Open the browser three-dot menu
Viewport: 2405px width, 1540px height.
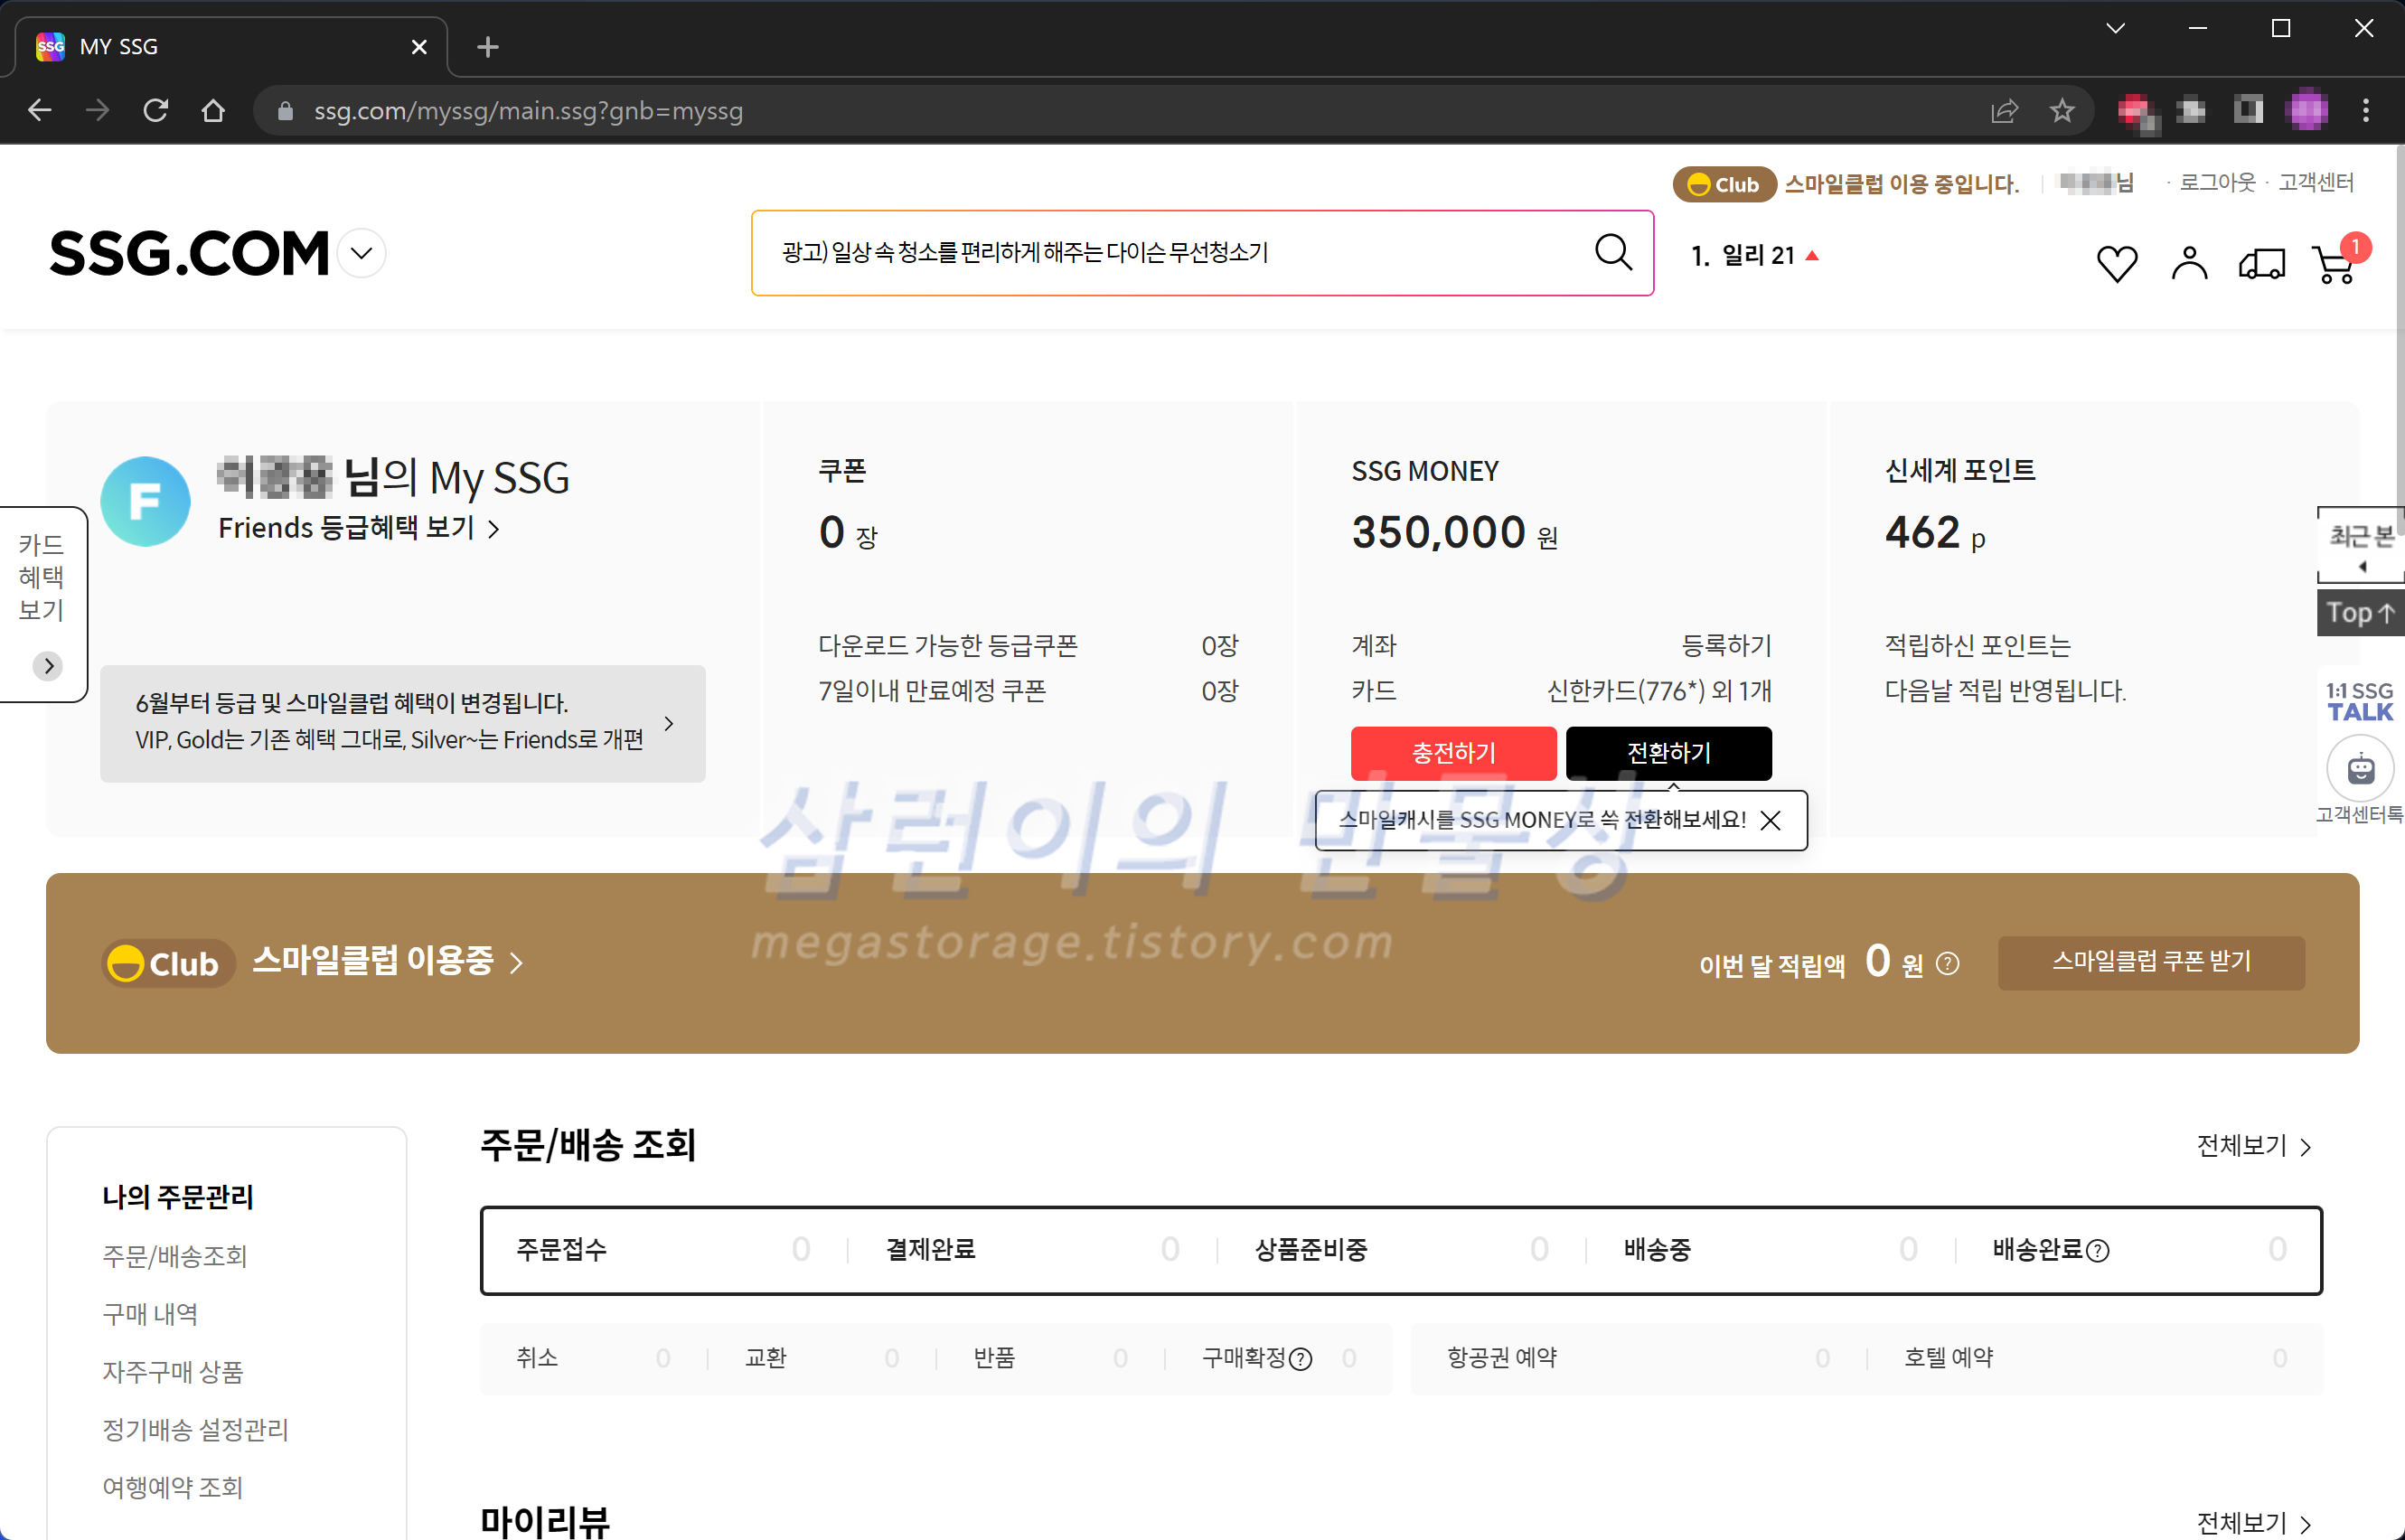[x=2365, y=110]
